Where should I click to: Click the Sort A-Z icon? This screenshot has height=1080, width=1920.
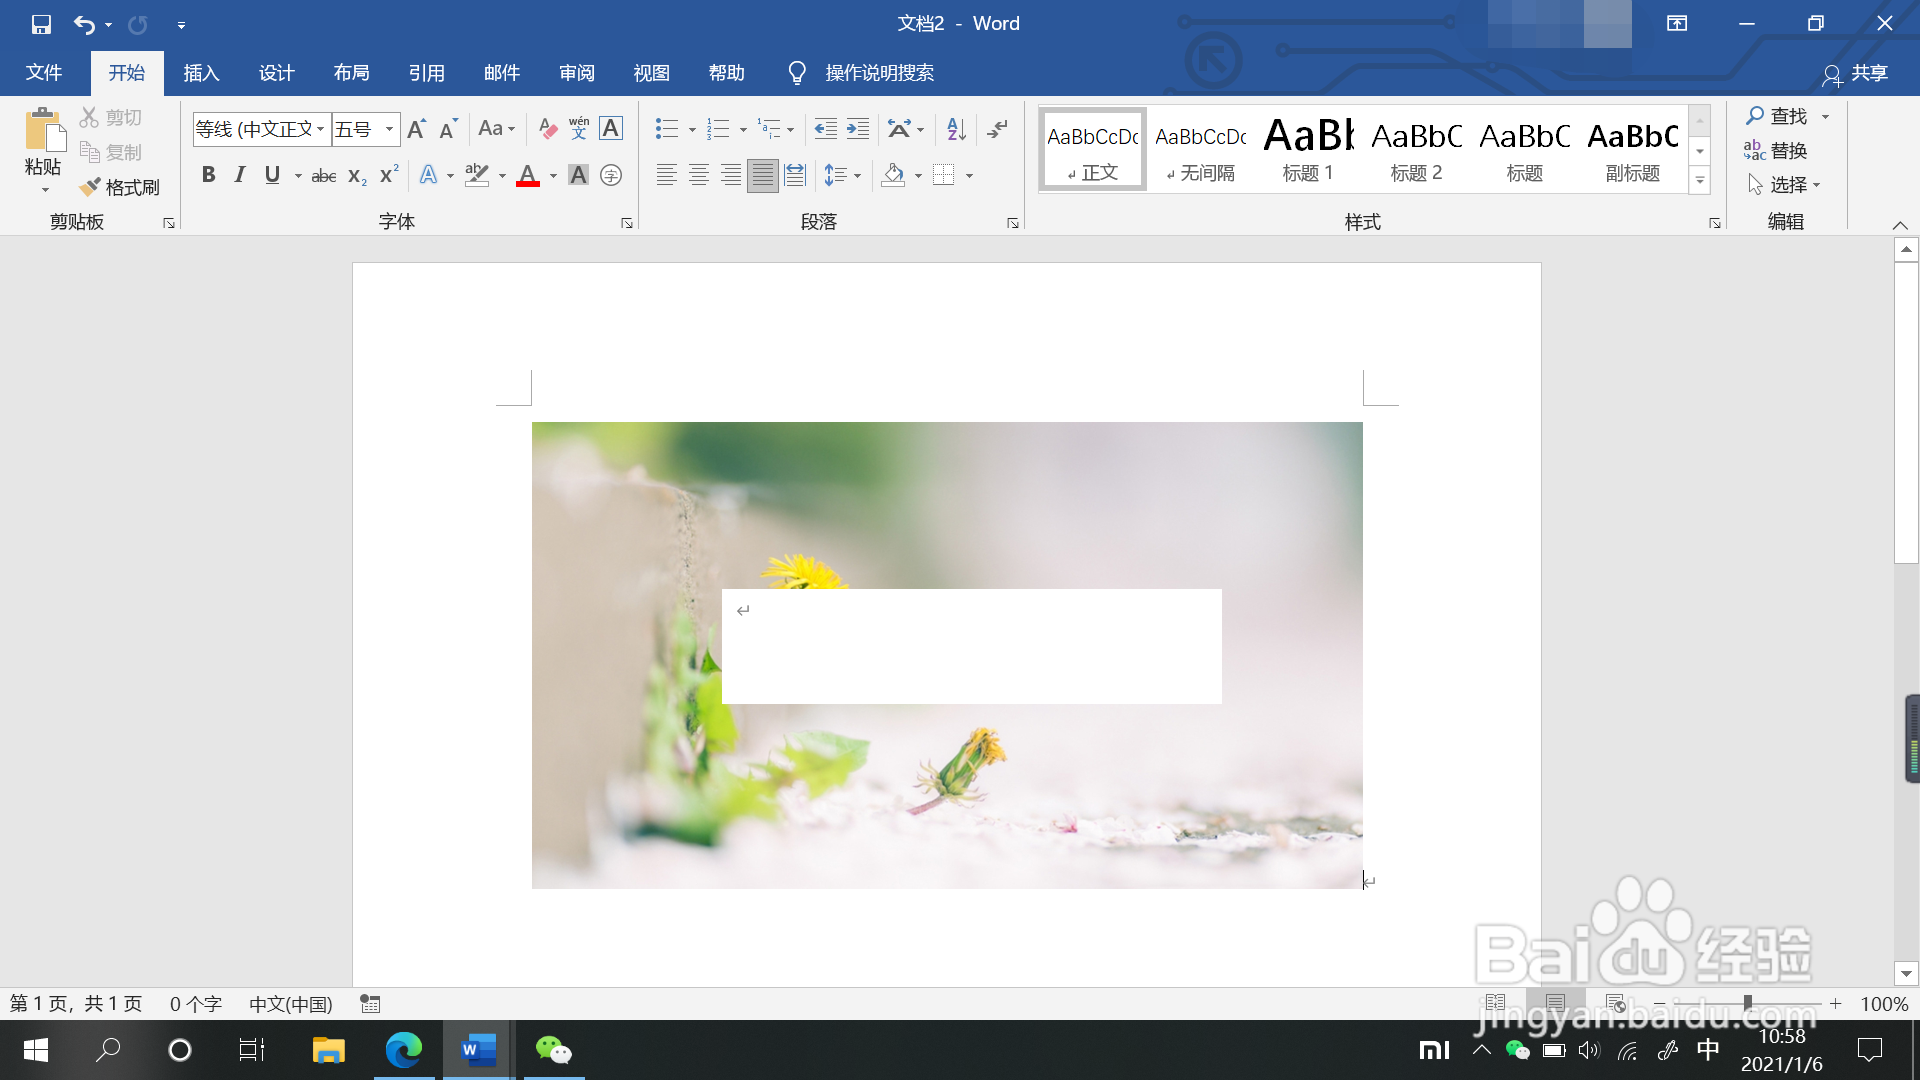click(x=956, y=129)
